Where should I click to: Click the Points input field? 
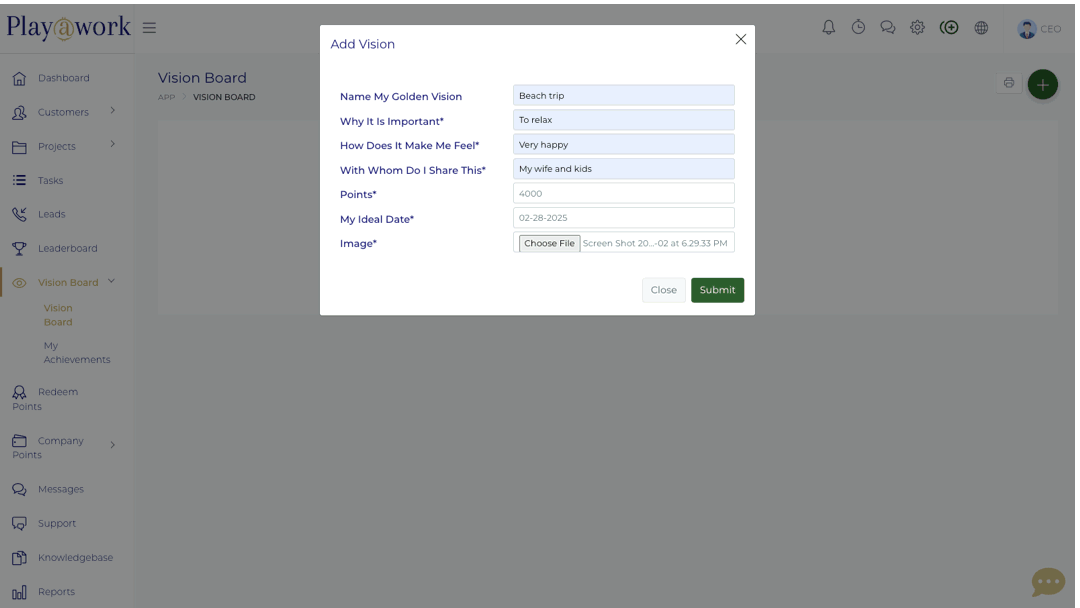[623, 193]
